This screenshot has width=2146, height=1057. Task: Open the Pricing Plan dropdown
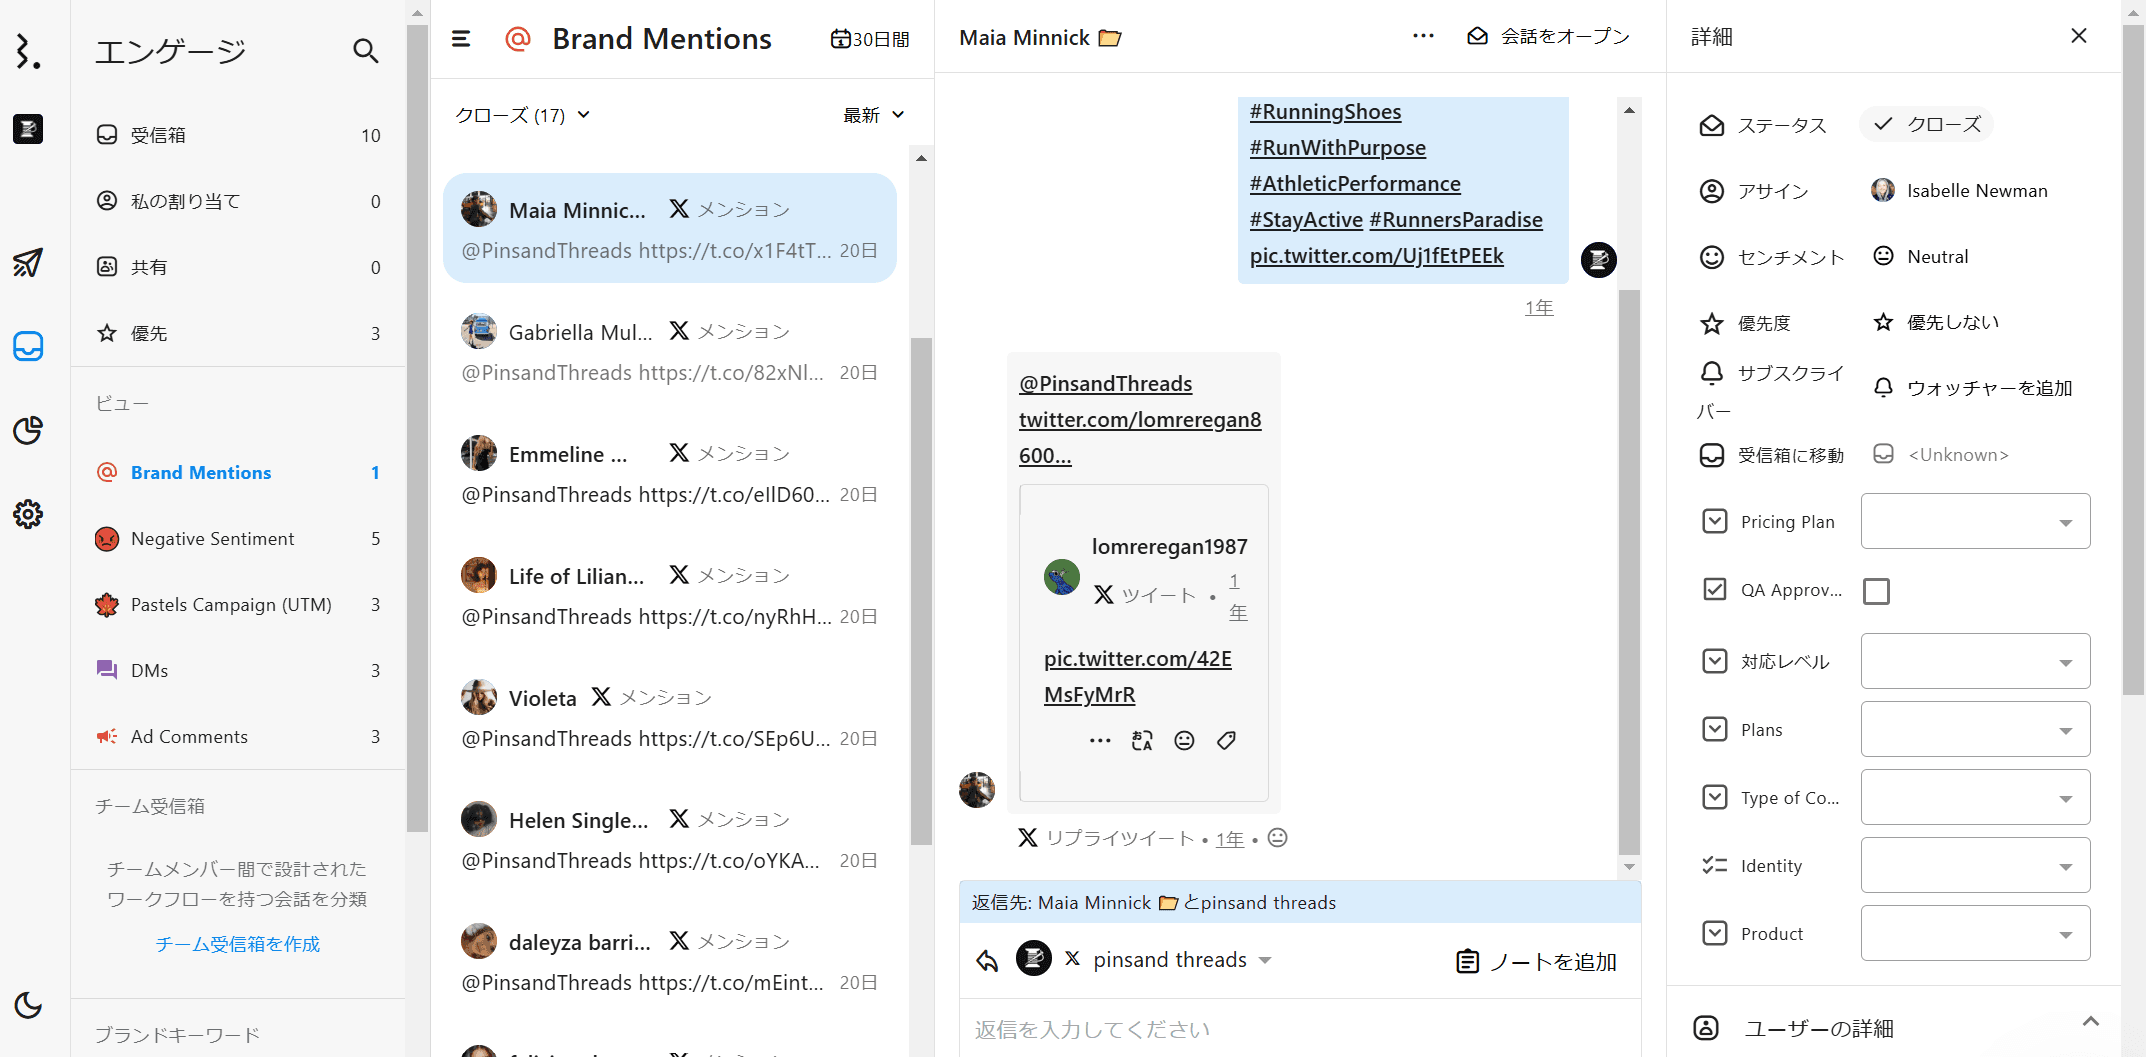1975,521
